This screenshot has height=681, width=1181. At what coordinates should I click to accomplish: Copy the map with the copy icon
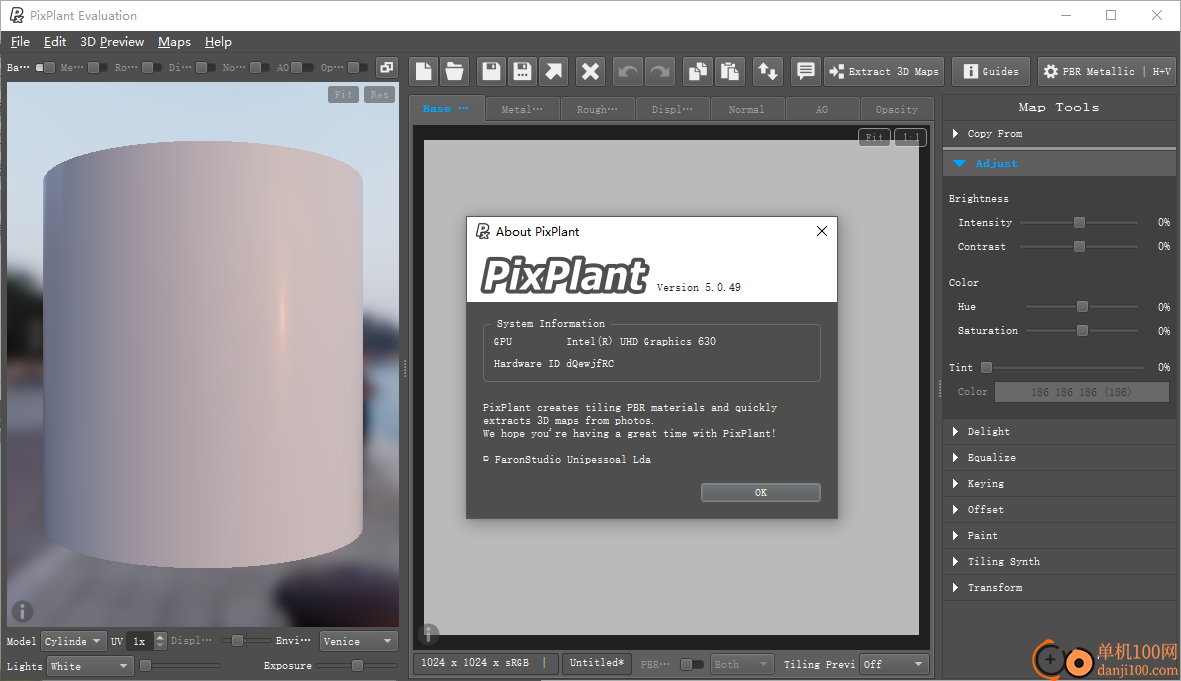698,72
